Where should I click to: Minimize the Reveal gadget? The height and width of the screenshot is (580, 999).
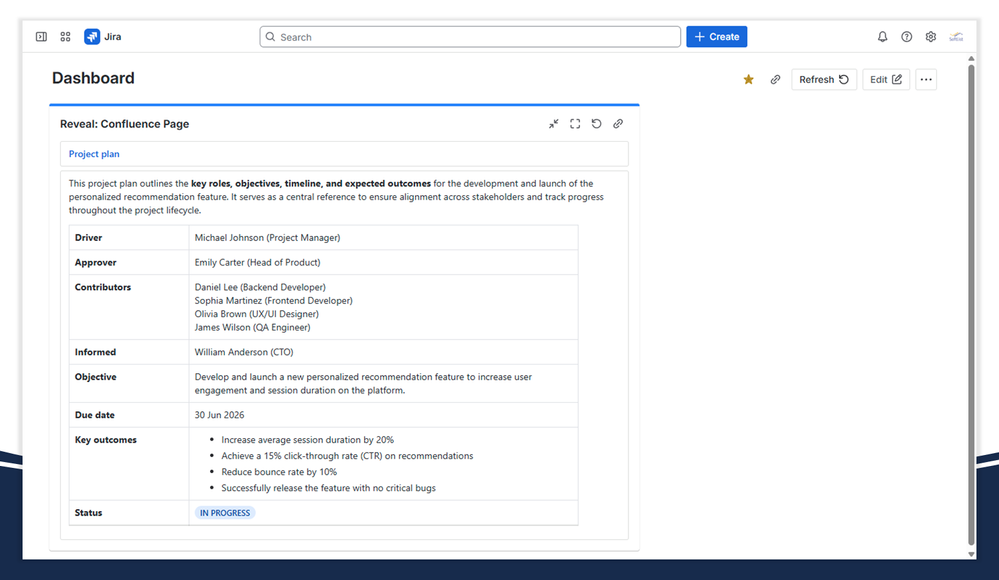[554, 124]
